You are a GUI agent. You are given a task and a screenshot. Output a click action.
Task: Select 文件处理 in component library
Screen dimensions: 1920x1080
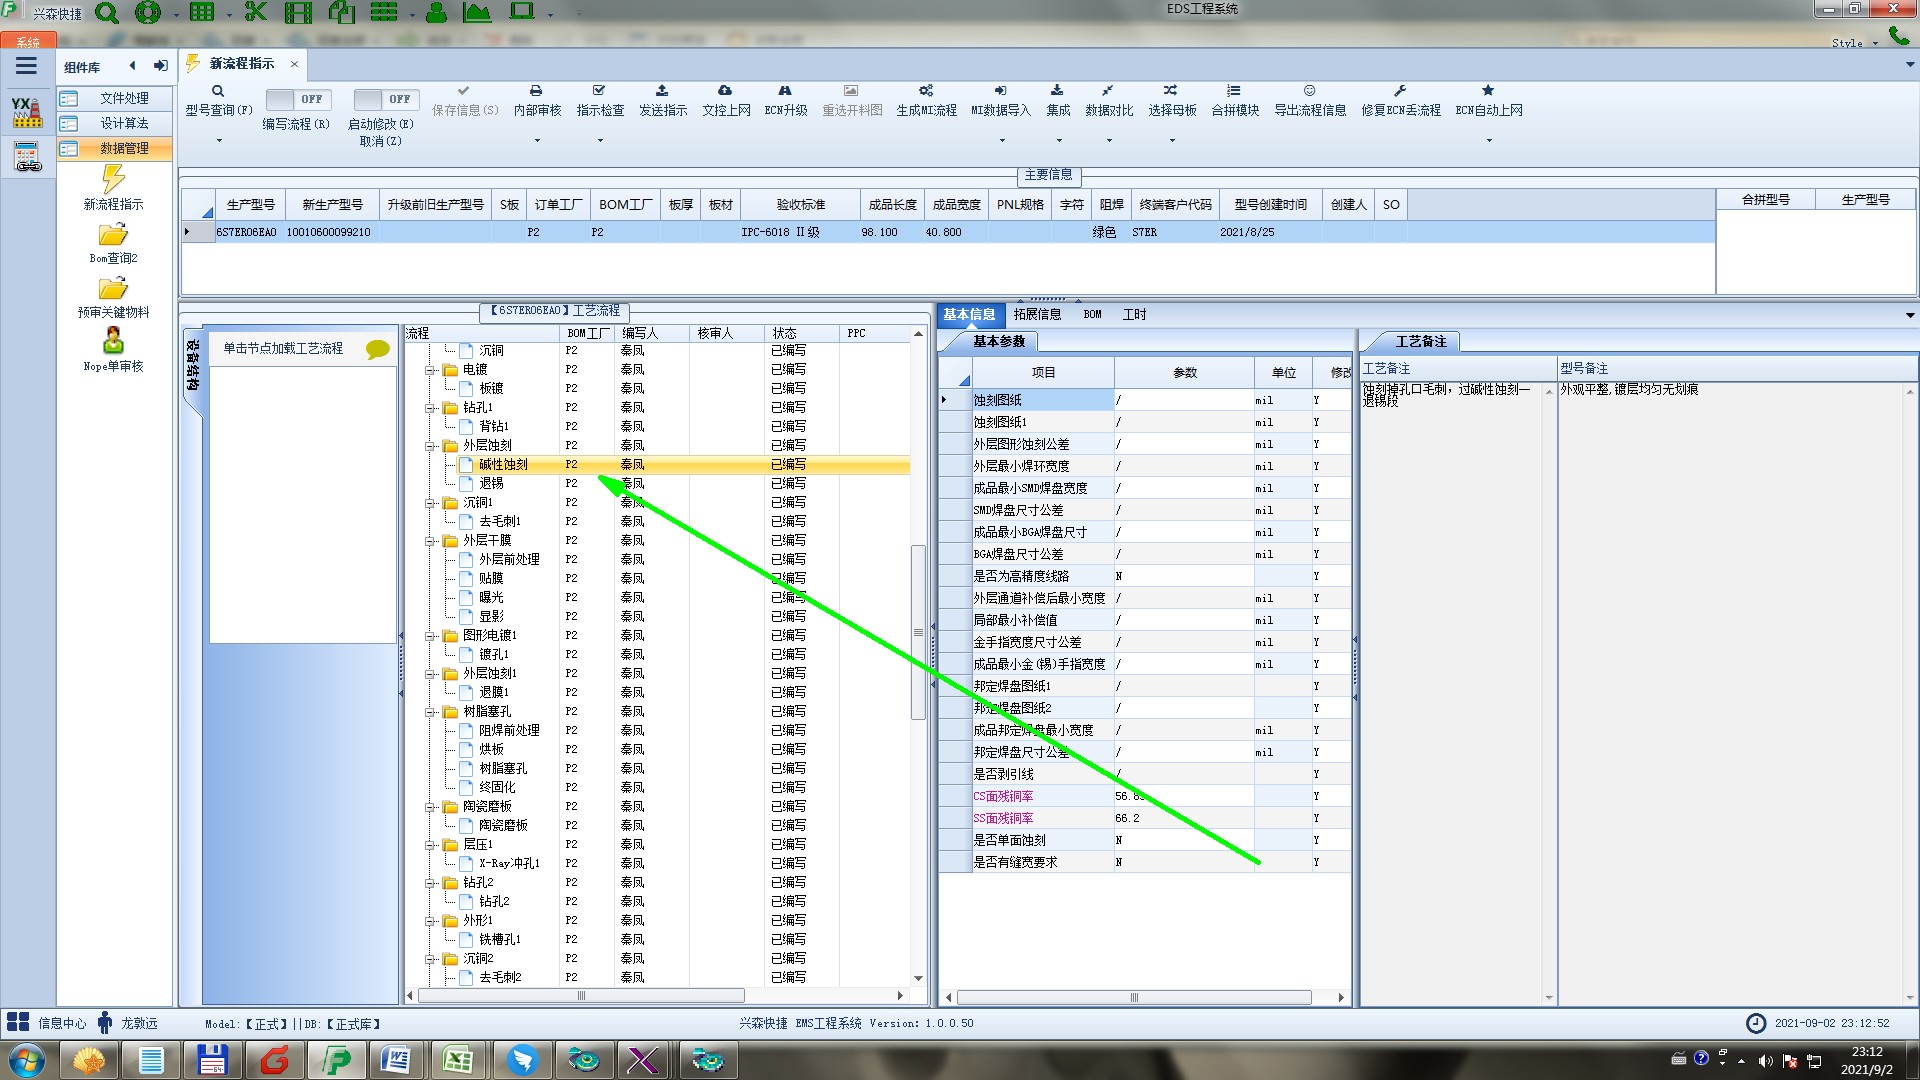(123, 98)
